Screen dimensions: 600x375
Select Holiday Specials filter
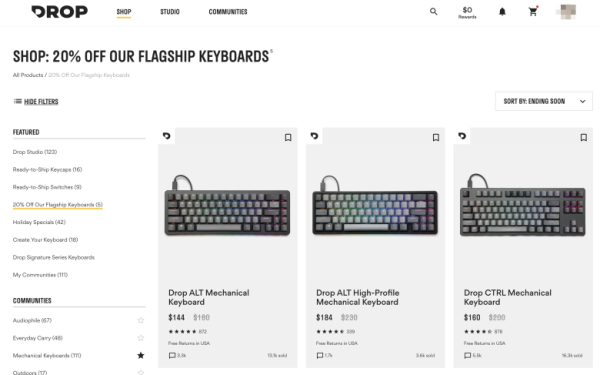click(x=39, y=222)
